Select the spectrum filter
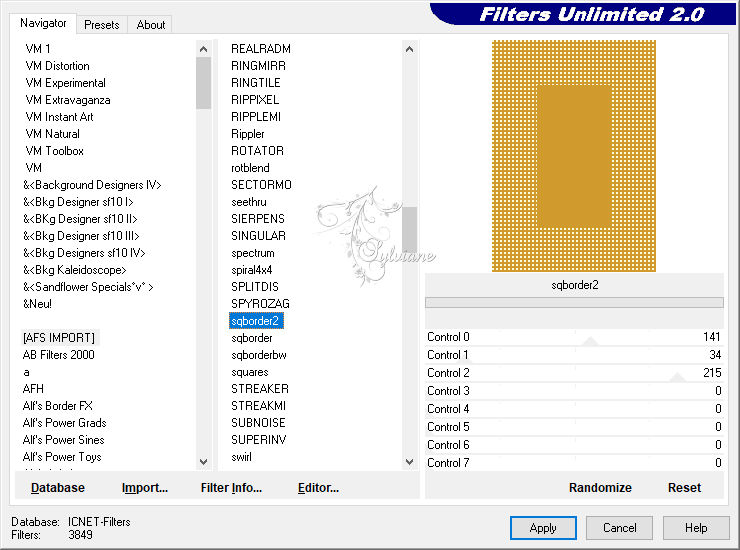The width and height of the screenshot is (740, 550). 252,253
